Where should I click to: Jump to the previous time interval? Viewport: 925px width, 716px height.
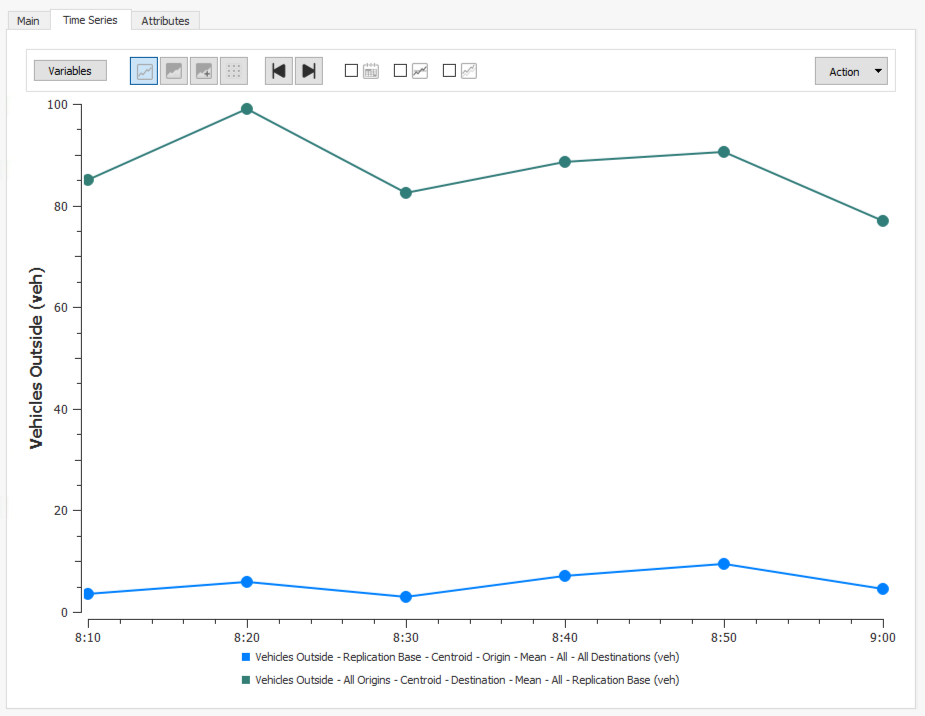coord(279,71)
